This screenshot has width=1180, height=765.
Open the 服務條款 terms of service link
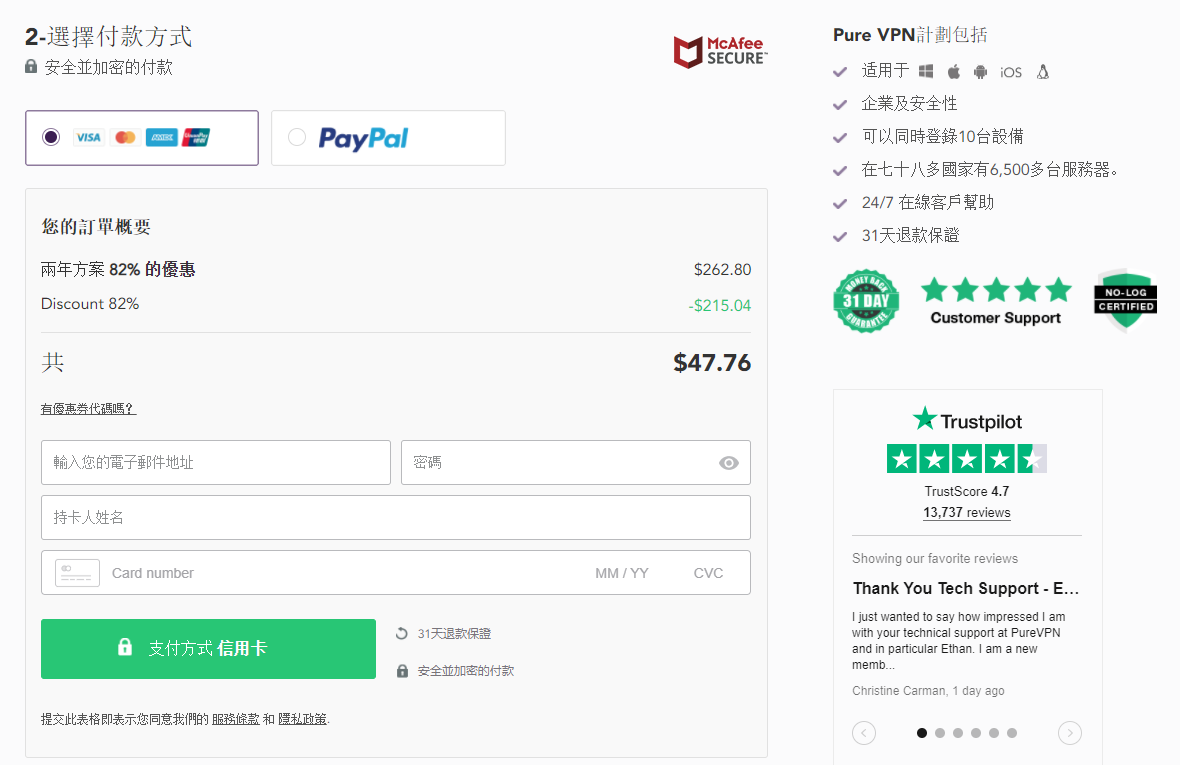(x=236, y=719)
